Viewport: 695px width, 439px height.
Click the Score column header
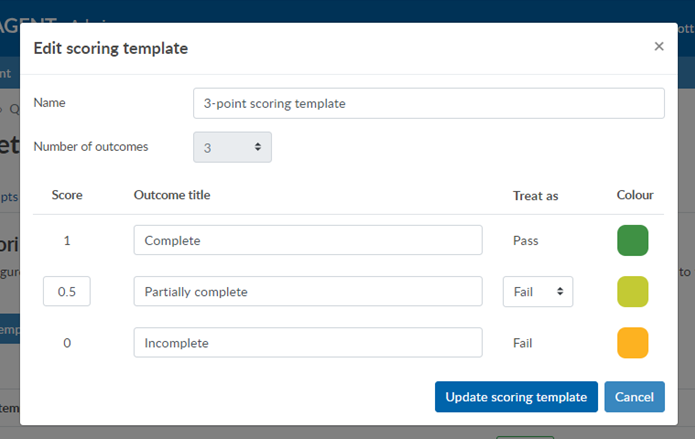(x=67, y=195)
